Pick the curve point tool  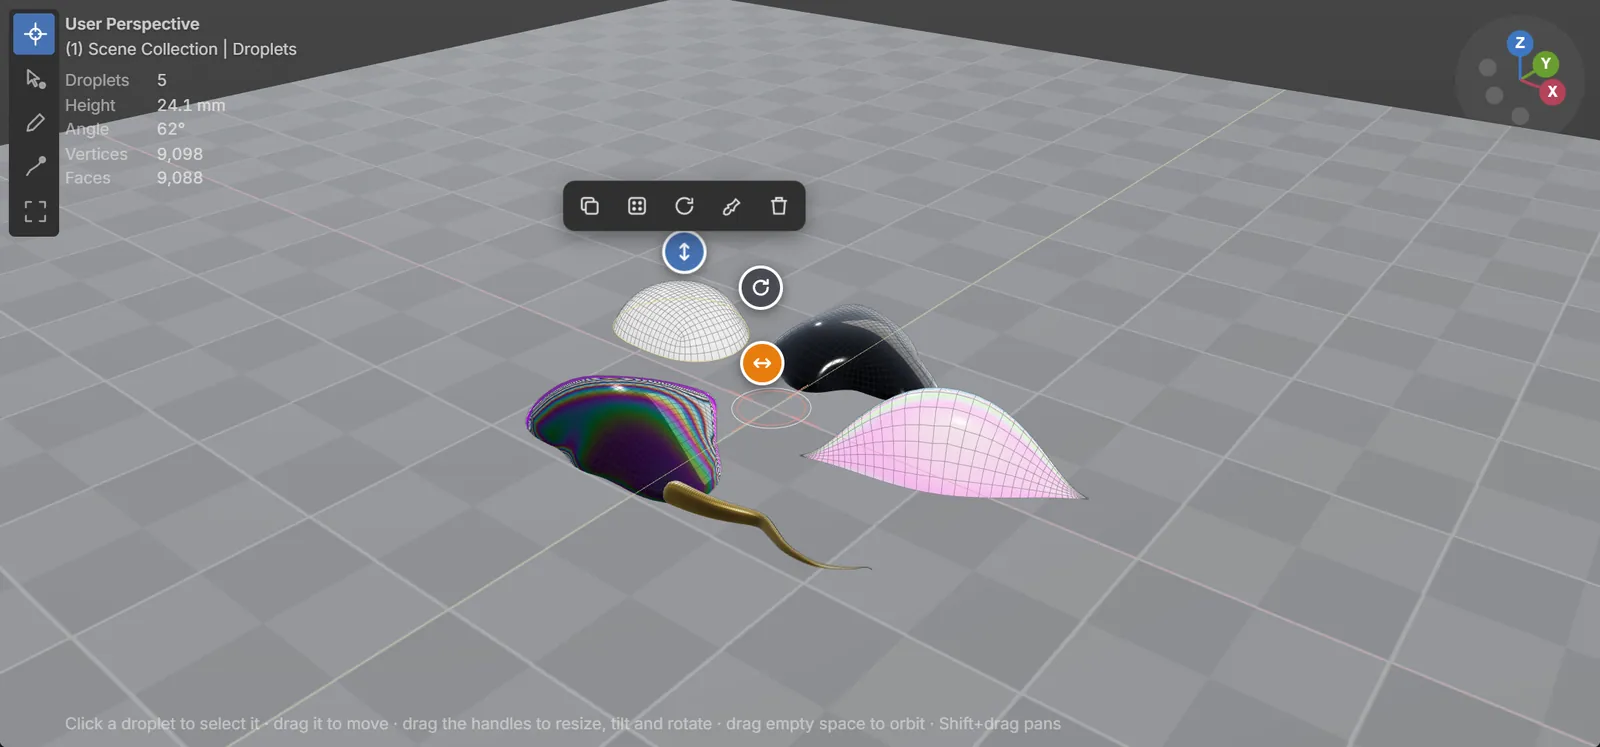pos(34,166)
